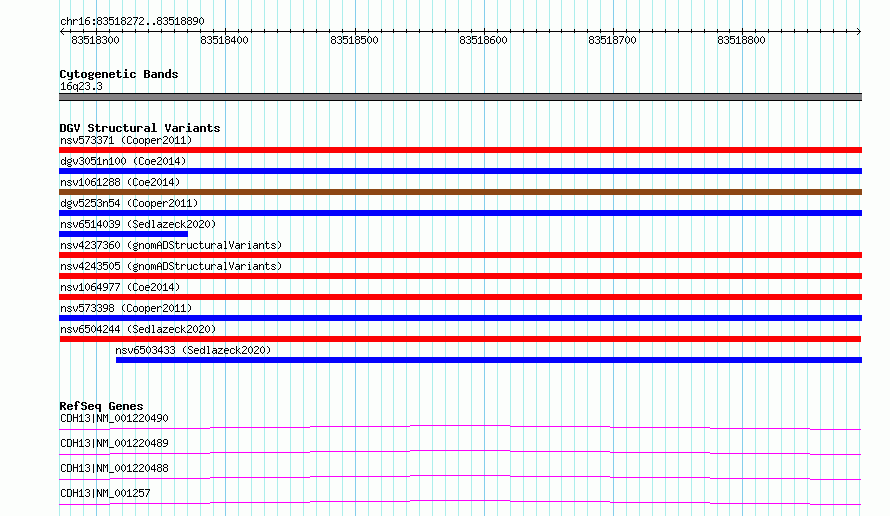
Task: Click the left arrow of the coordinate ruler
Action: [62, 32]
